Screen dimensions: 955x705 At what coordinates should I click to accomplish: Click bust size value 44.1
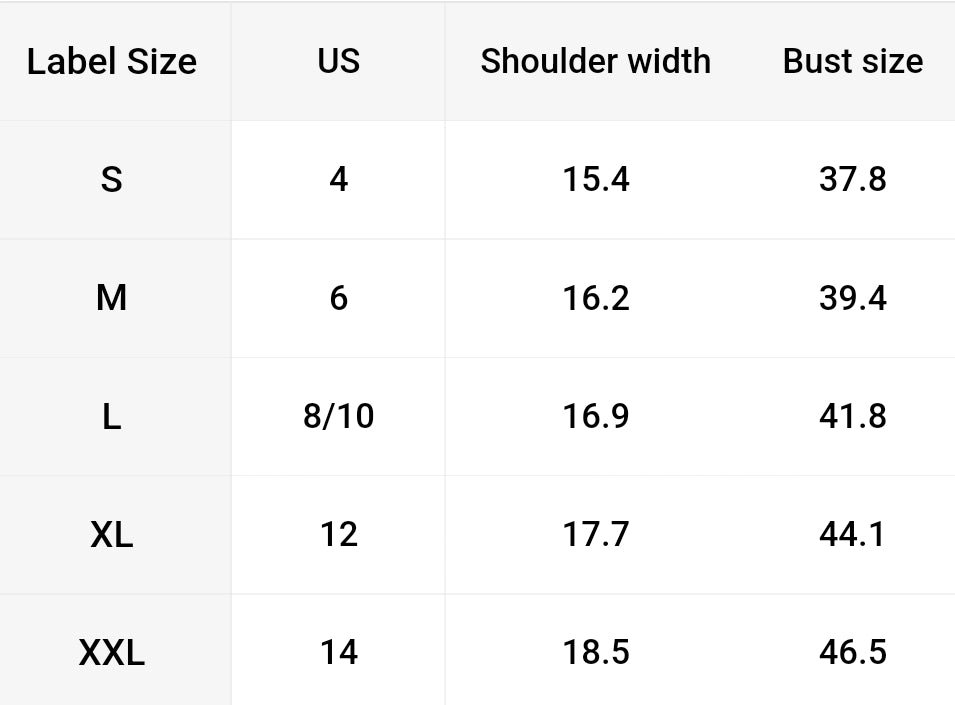point(853,535)
